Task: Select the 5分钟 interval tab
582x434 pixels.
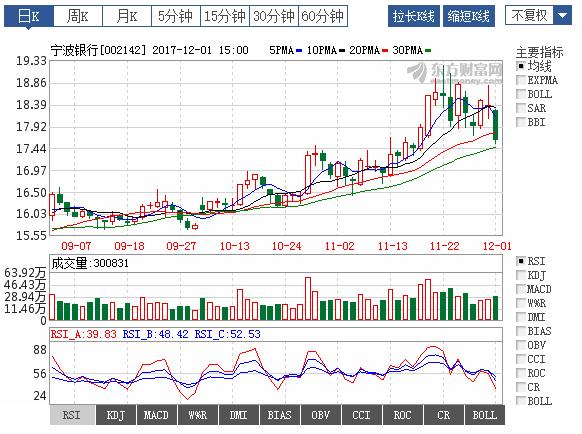Action: pyautogui.click(x=176, y=16)
